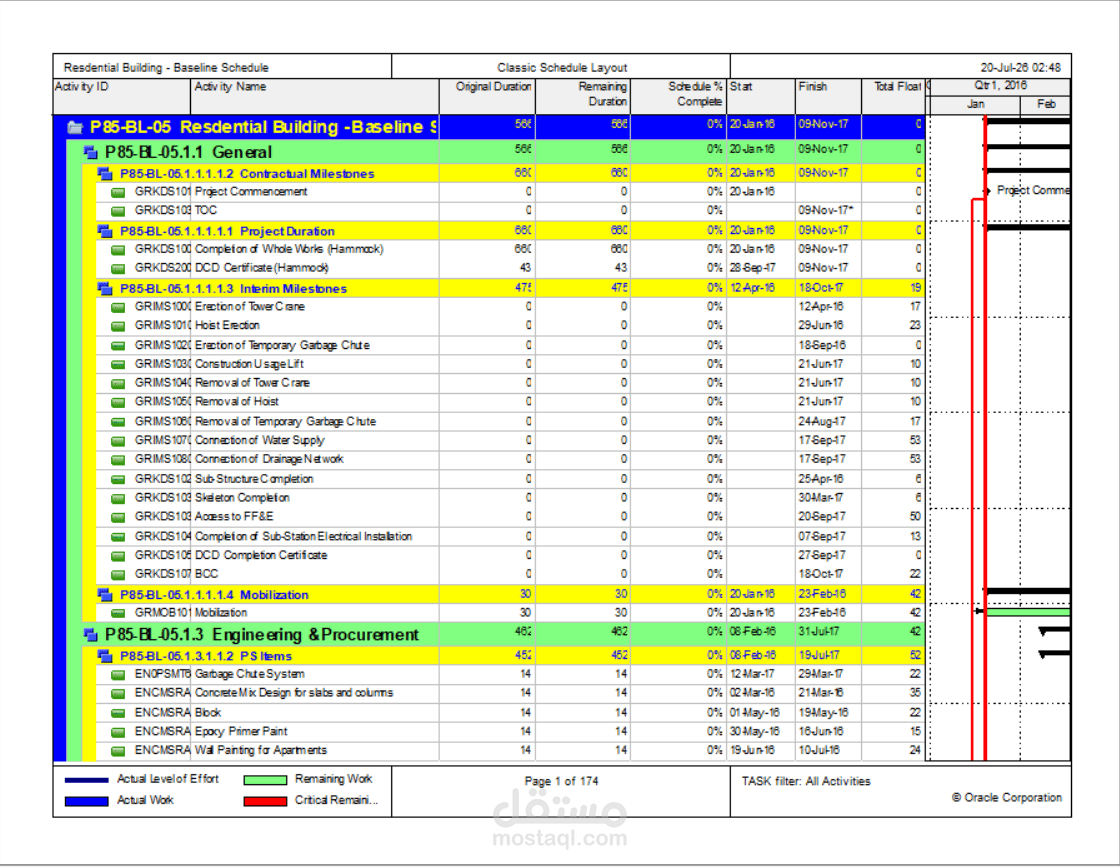The width and height of the screenshot is (1120, 867).
Task: Click activity icon for Erection of Tower Crane
Action: coord(118,307)
